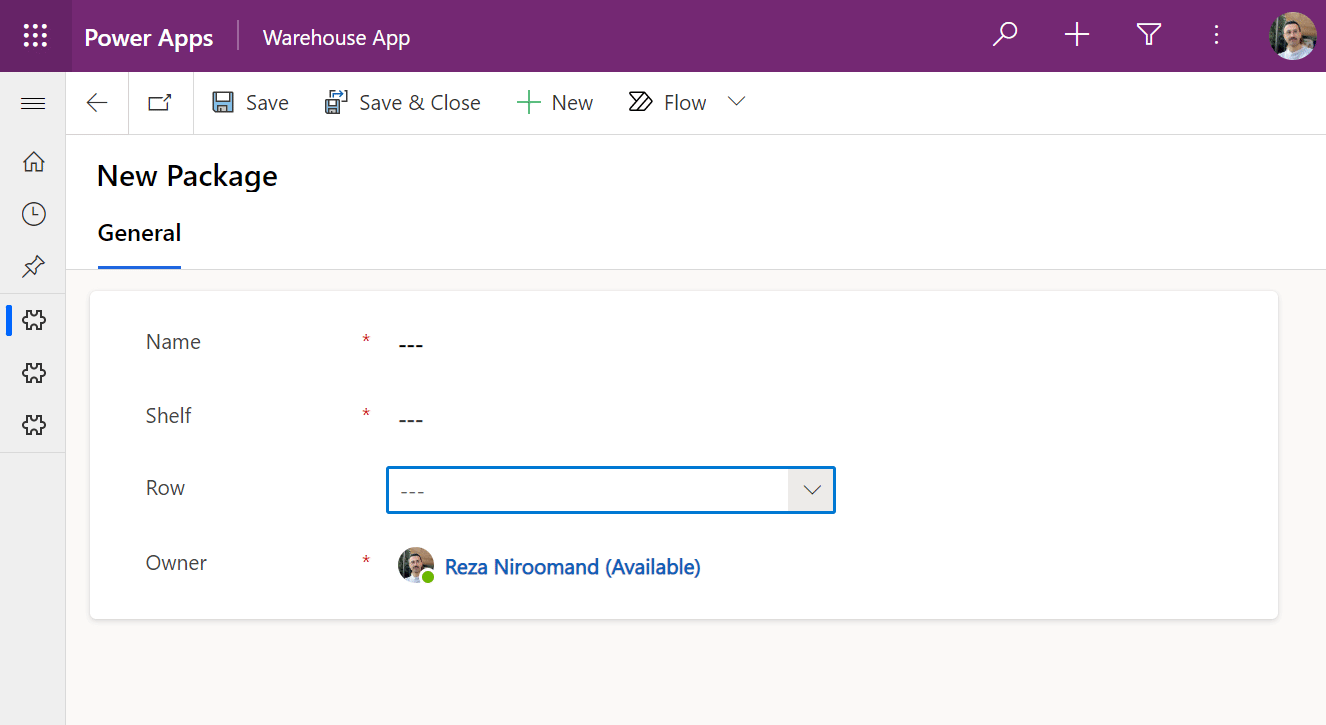The width and height of the screenshot is (1326, 725).
Task: Click the Save button
Action: (250, 103)
